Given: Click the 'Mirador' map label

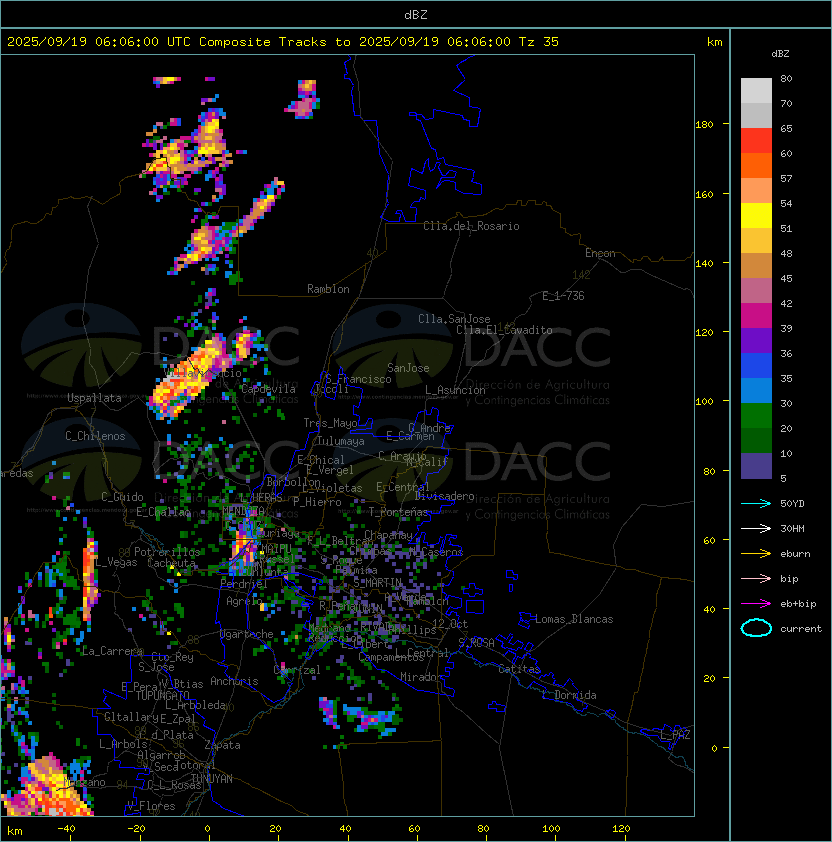Looking at the screenshot, I should 421,677.
